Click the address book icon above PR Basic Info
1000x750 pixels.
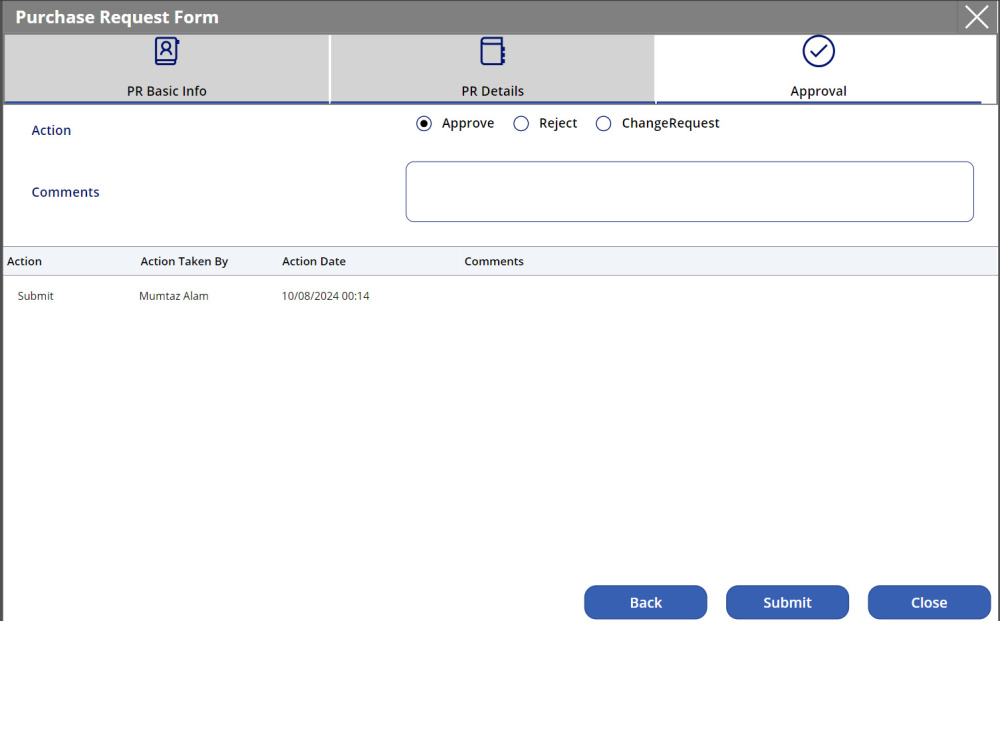coord(166,51)
